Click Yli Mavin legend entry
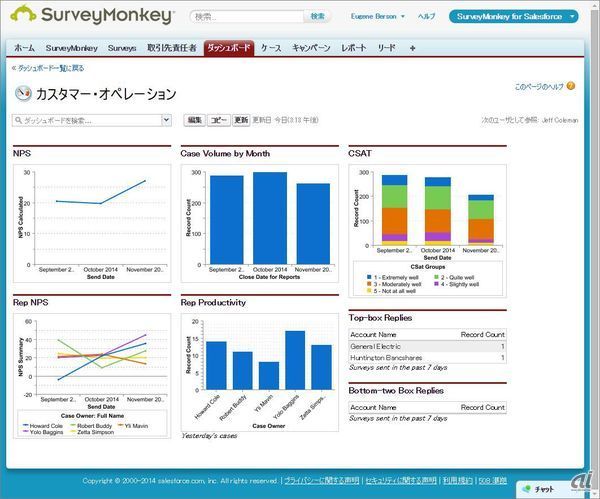This screenshot has height=499, width=600. pyautogui.click(x=133, y=426)
